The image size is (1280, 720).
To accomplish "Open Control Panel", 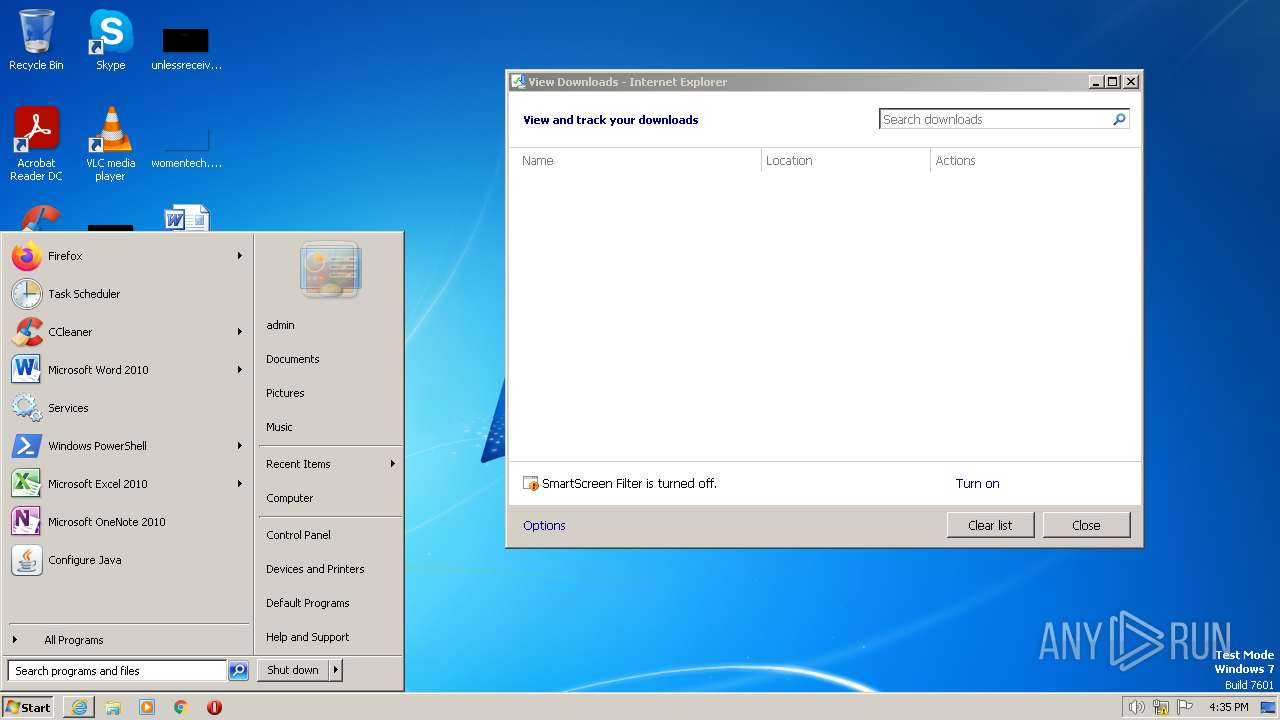I will [330, 535].
